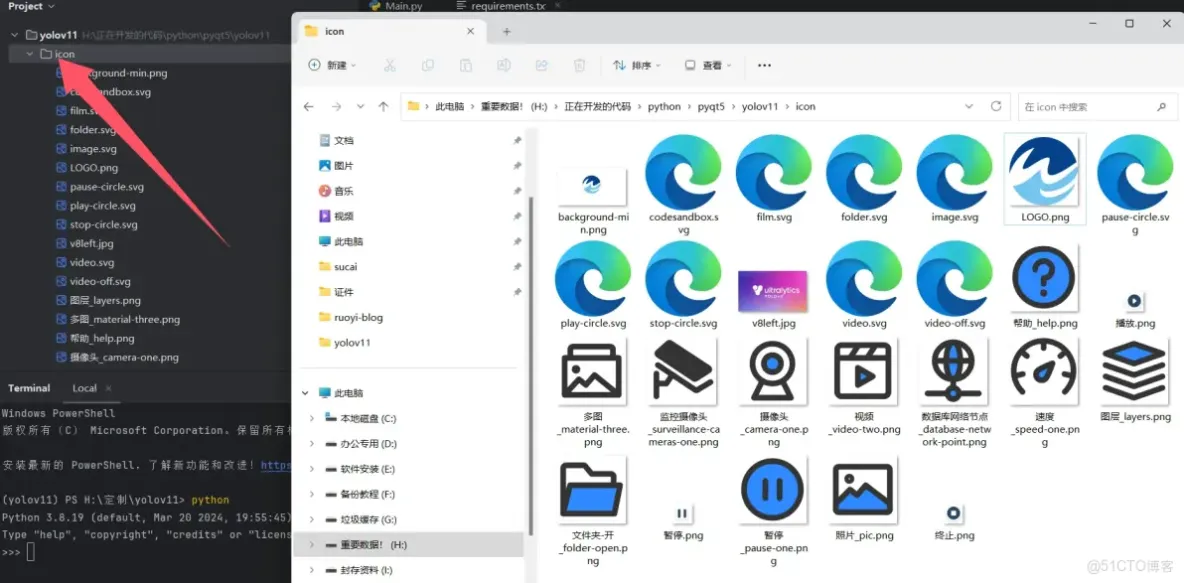Select the 终止.png file
This screenshot has height=583, width=1184.
(x=954, y=514)
